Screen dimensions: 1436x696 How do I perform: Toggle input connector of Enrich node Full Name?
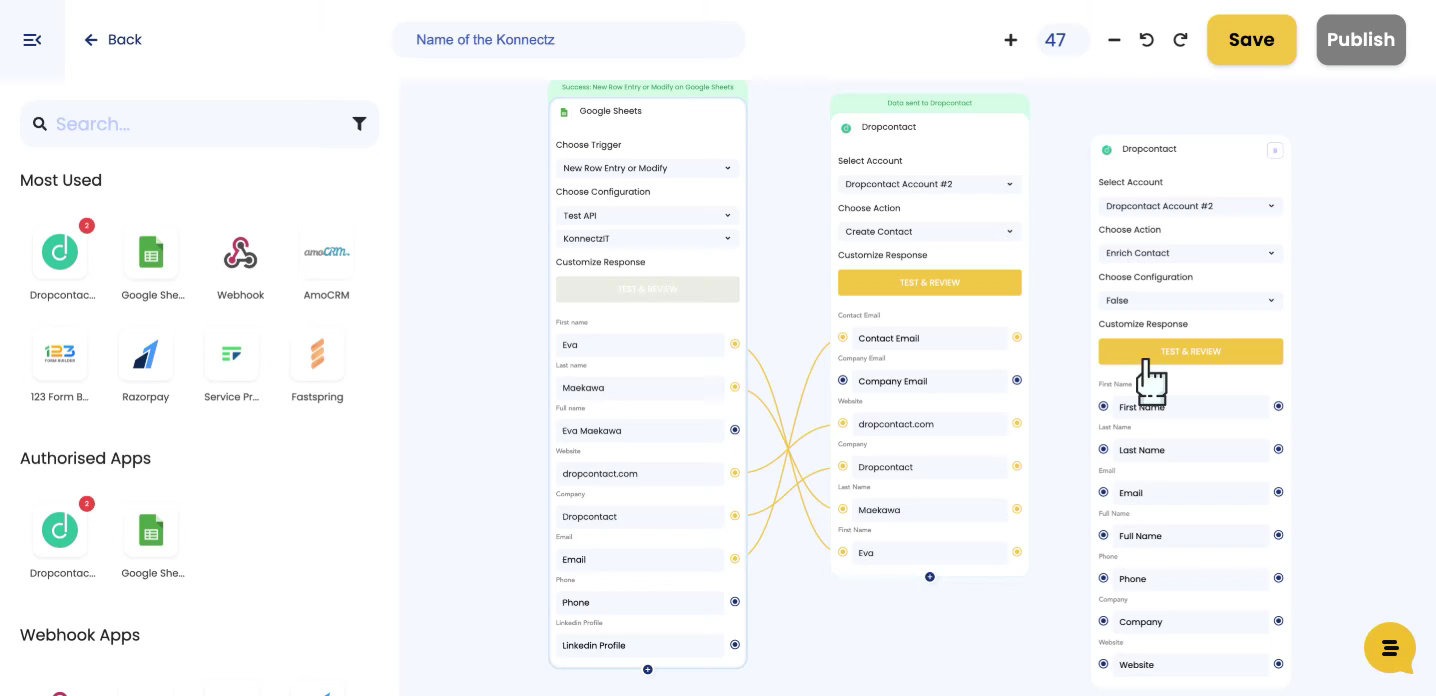[1103, 535]
